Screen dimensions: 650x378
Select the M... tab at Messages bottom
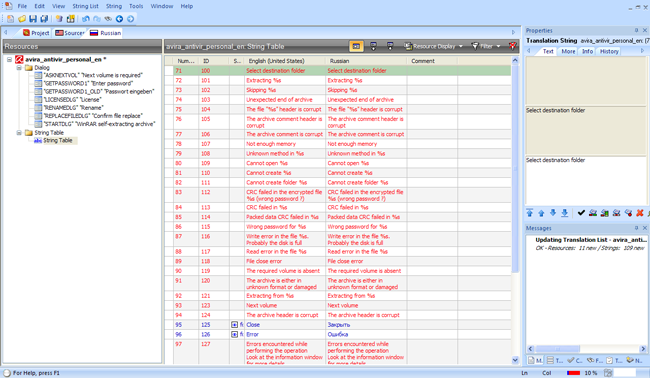click(535, 361)
